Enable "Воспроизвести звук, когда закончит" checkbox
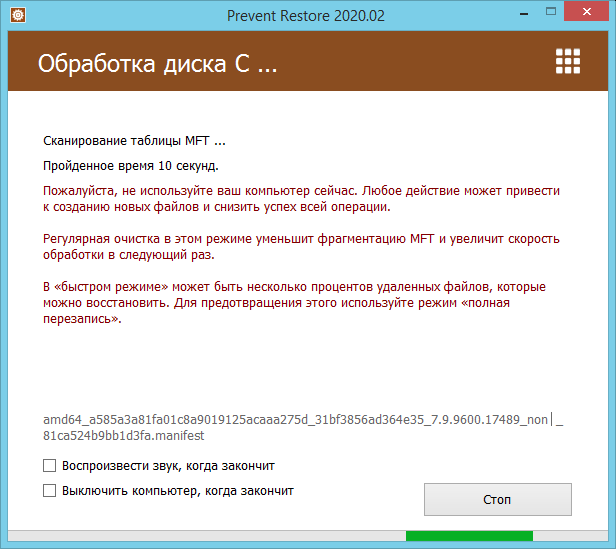Viewport: 616px width, 549px height. pyautogui.click(x=50, y=466)
